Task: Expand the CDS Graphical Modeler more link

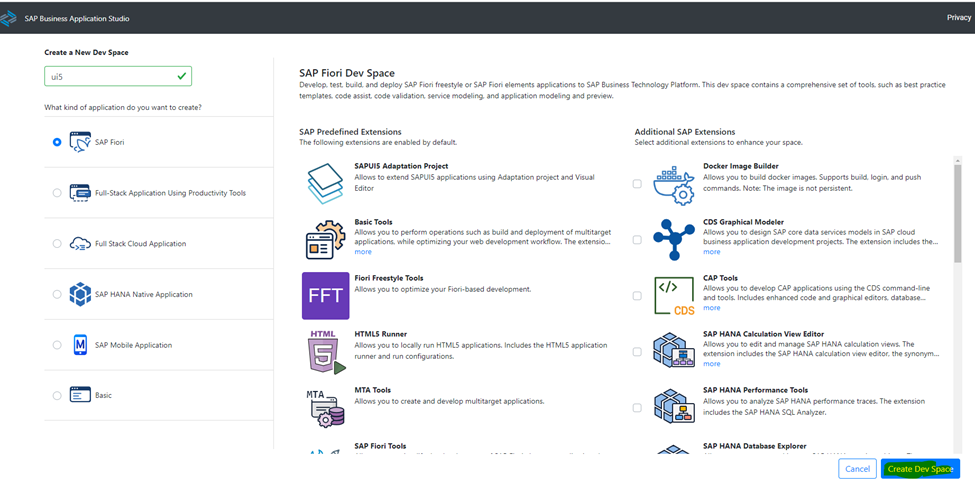Action: (712, 252)
